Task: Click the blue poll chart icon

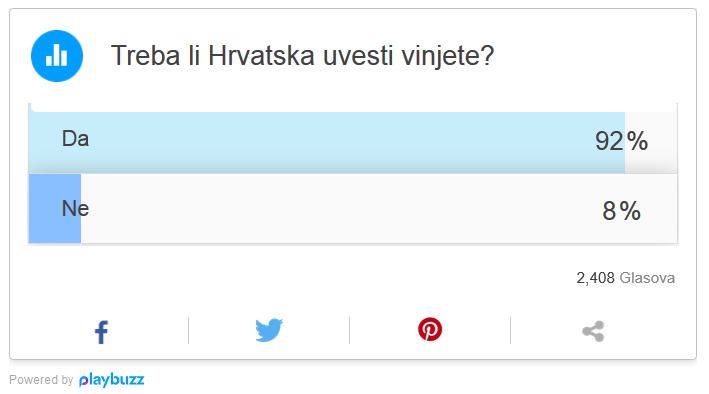Action: [x=57, y=56]
